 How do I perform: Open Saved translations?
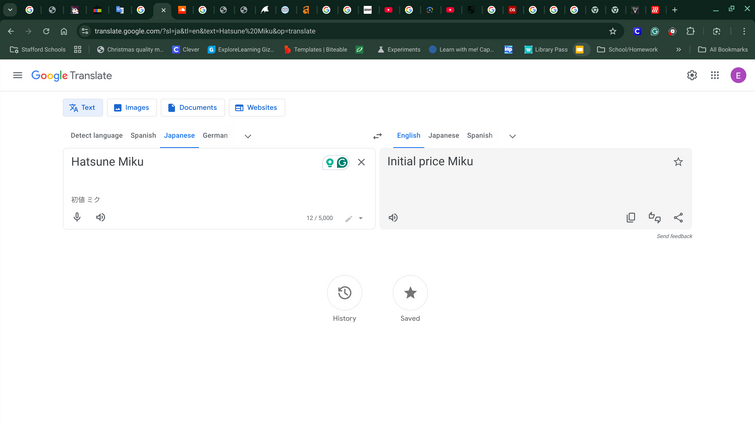click(x=410, y=293)
